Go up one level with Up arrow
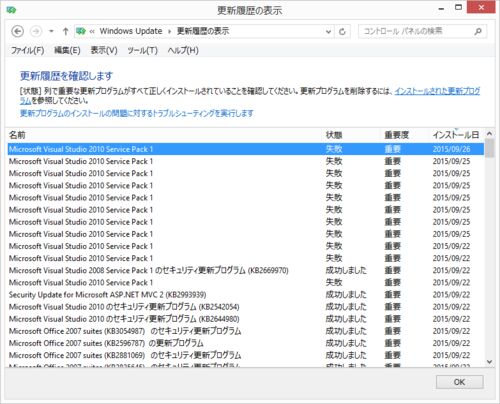The width and height of the screenshot is (500, 404). 65,31
